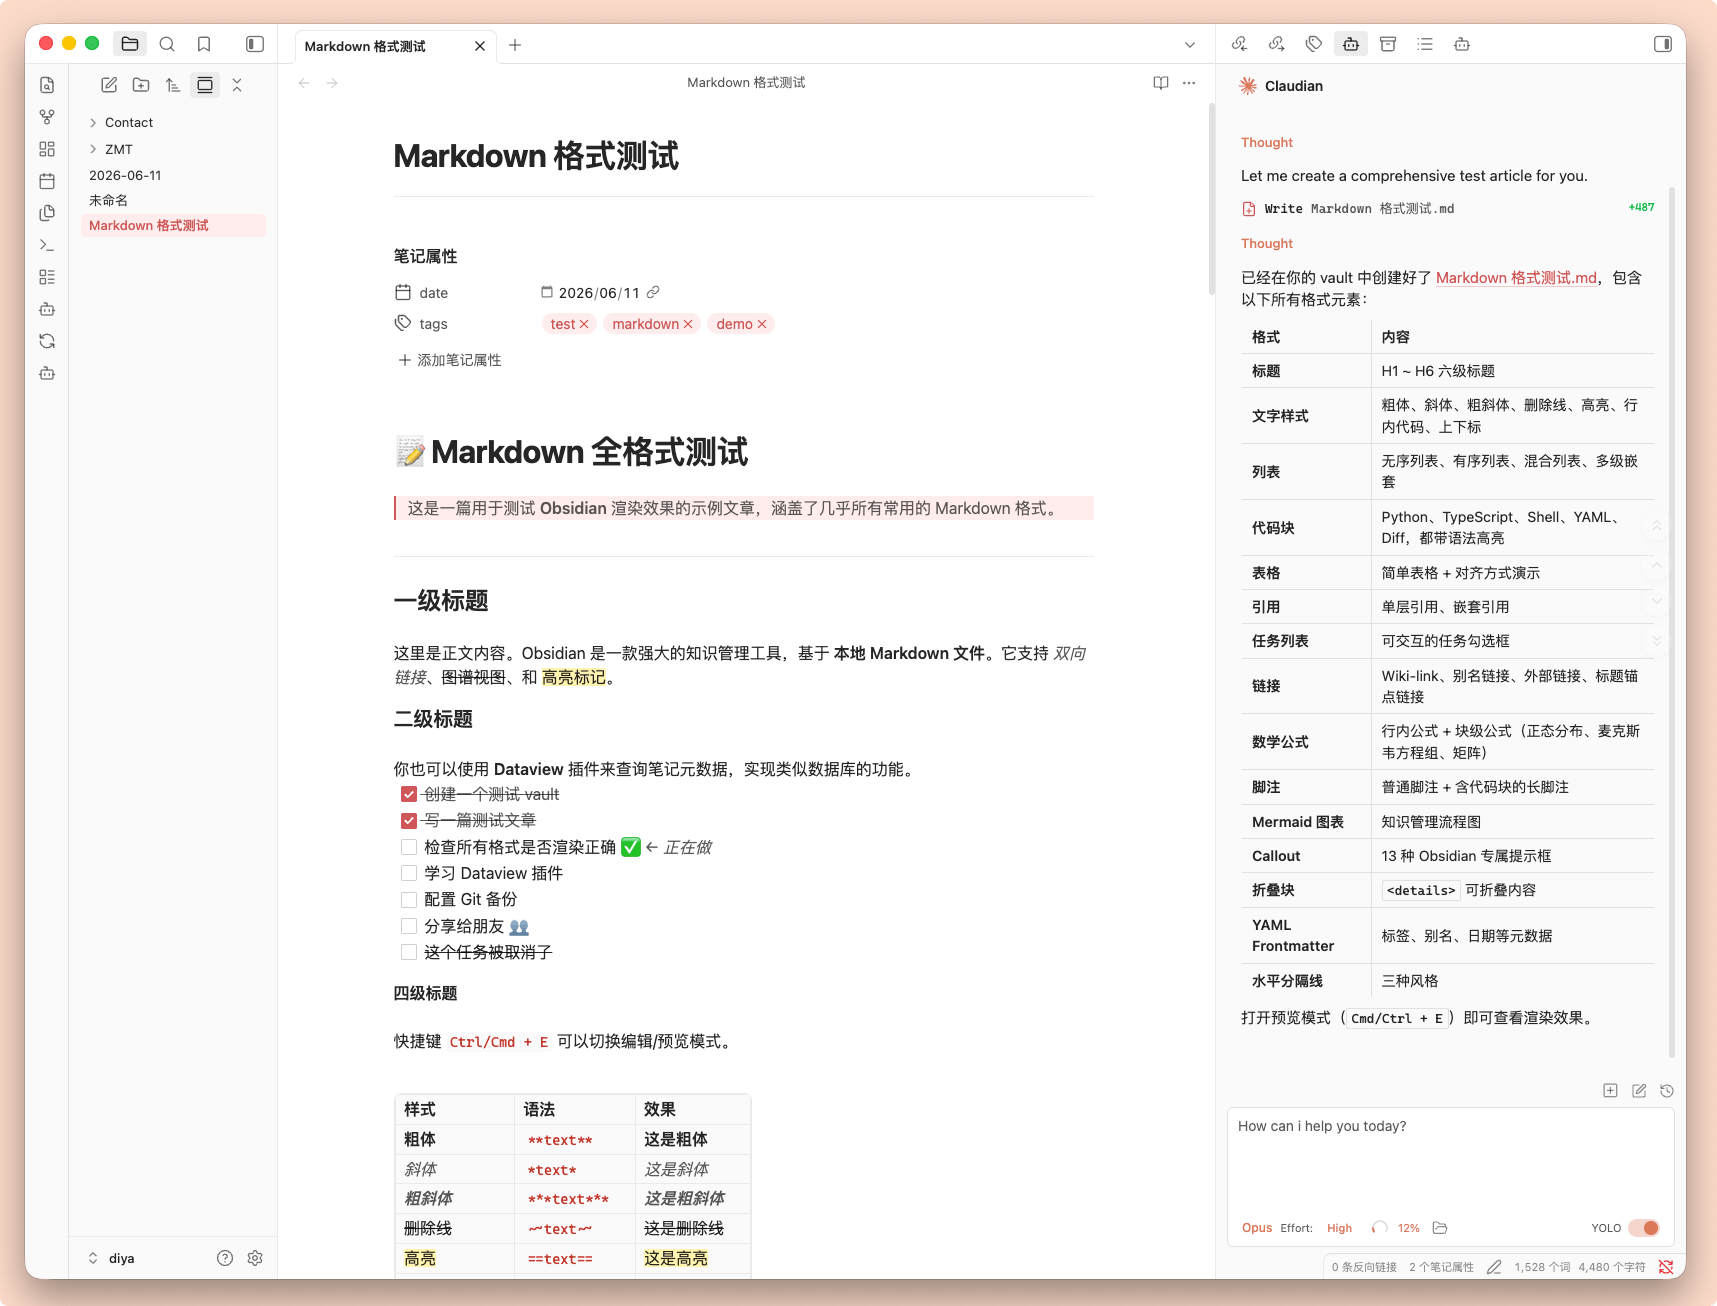Expand the ZMT folder
1717x1306 pixels.
click(93, 149)
